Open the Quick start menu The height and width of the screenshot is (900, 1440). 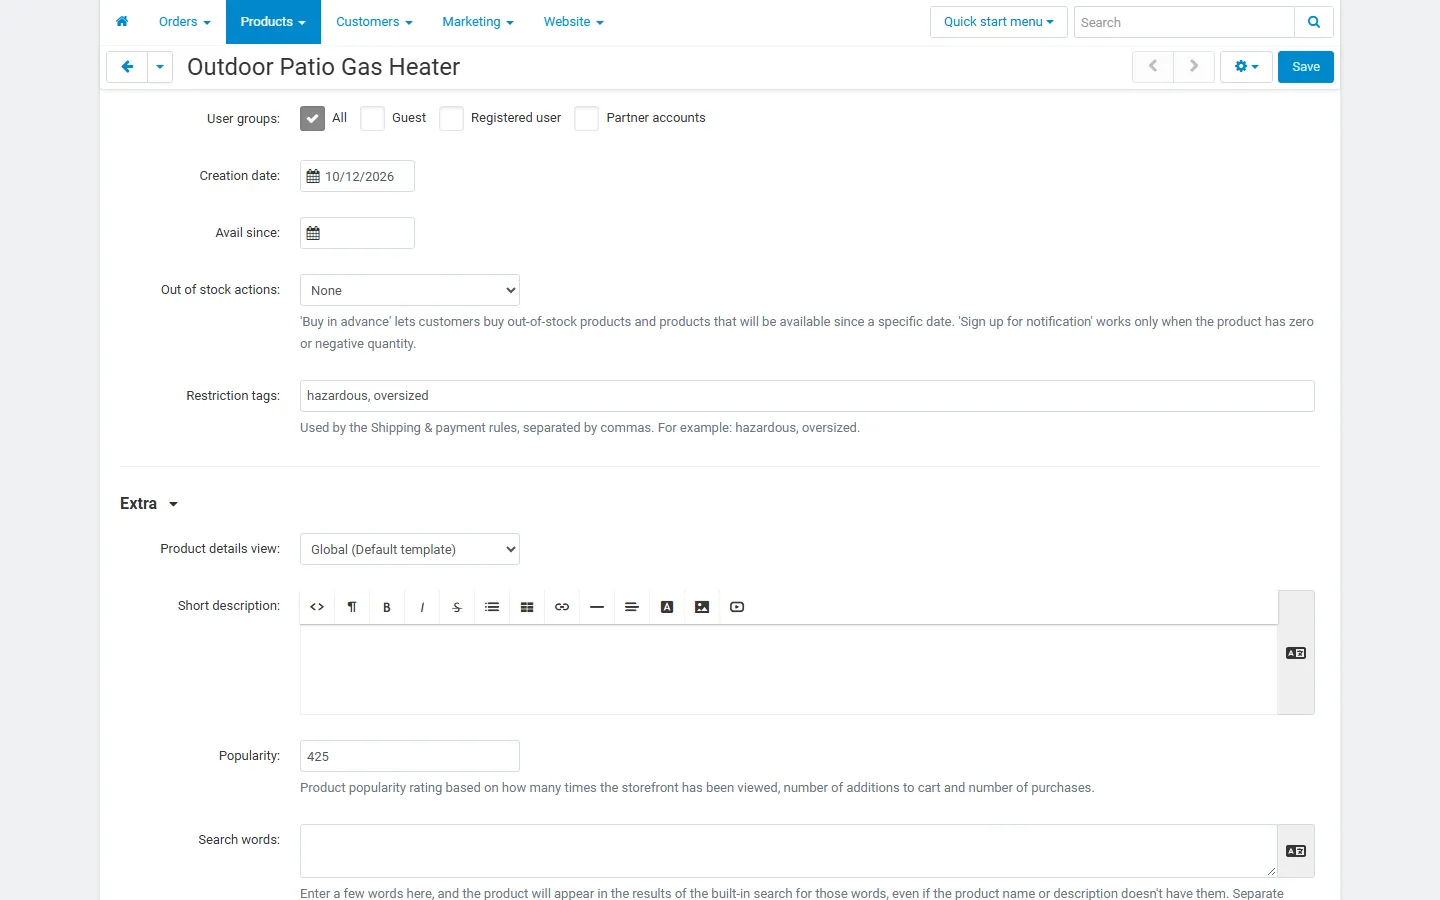pyautogui.click(x=999, y=22)
